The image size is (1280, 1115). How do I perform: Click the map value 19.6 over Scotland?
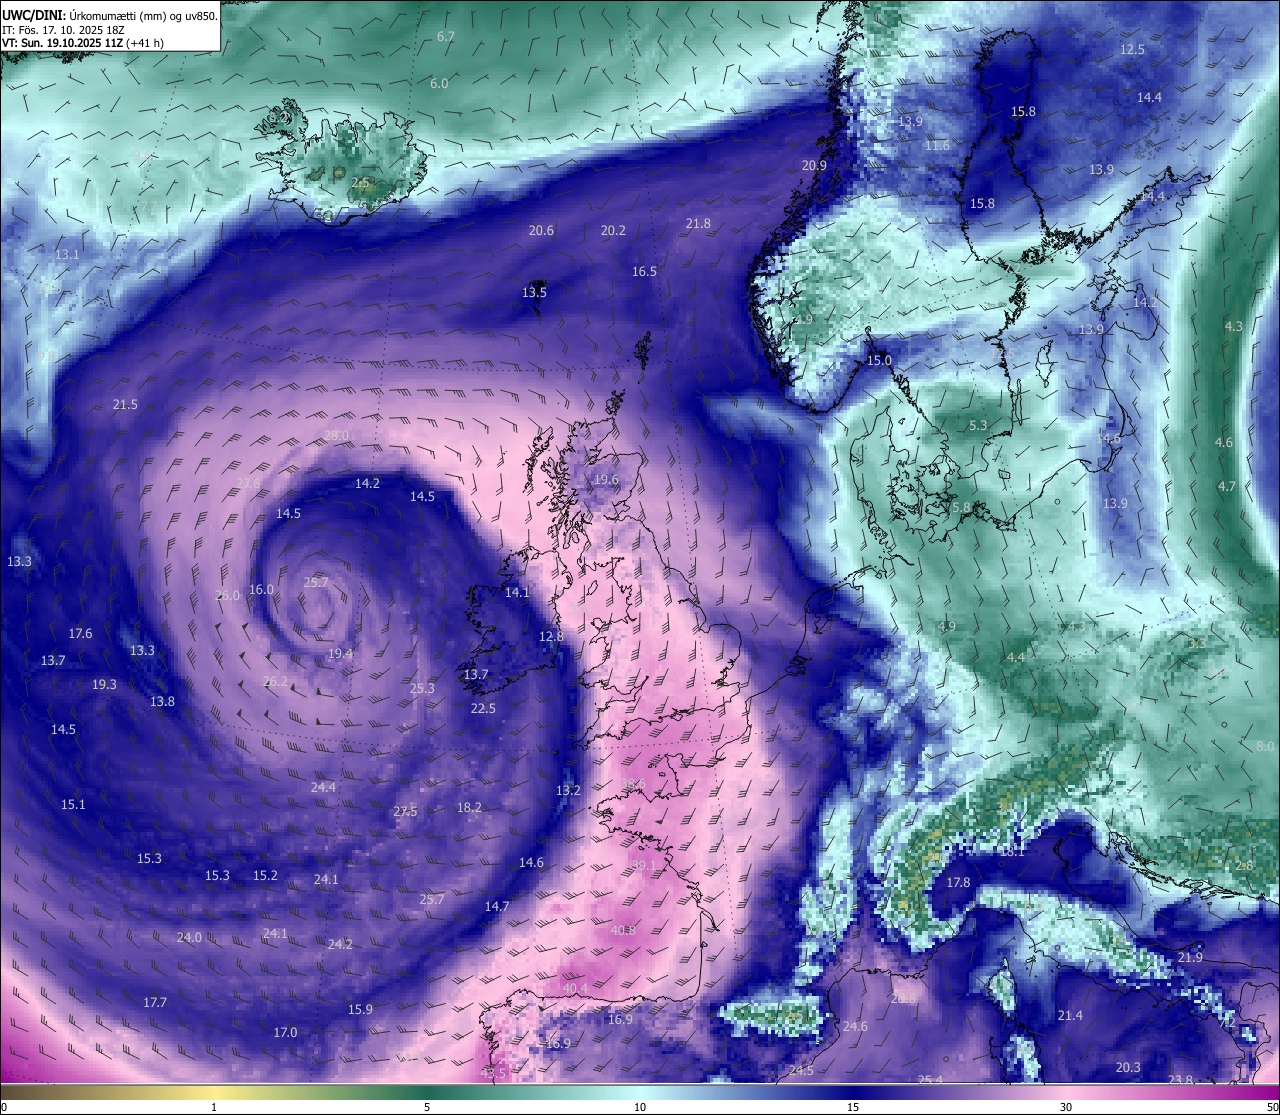(606, 480)
